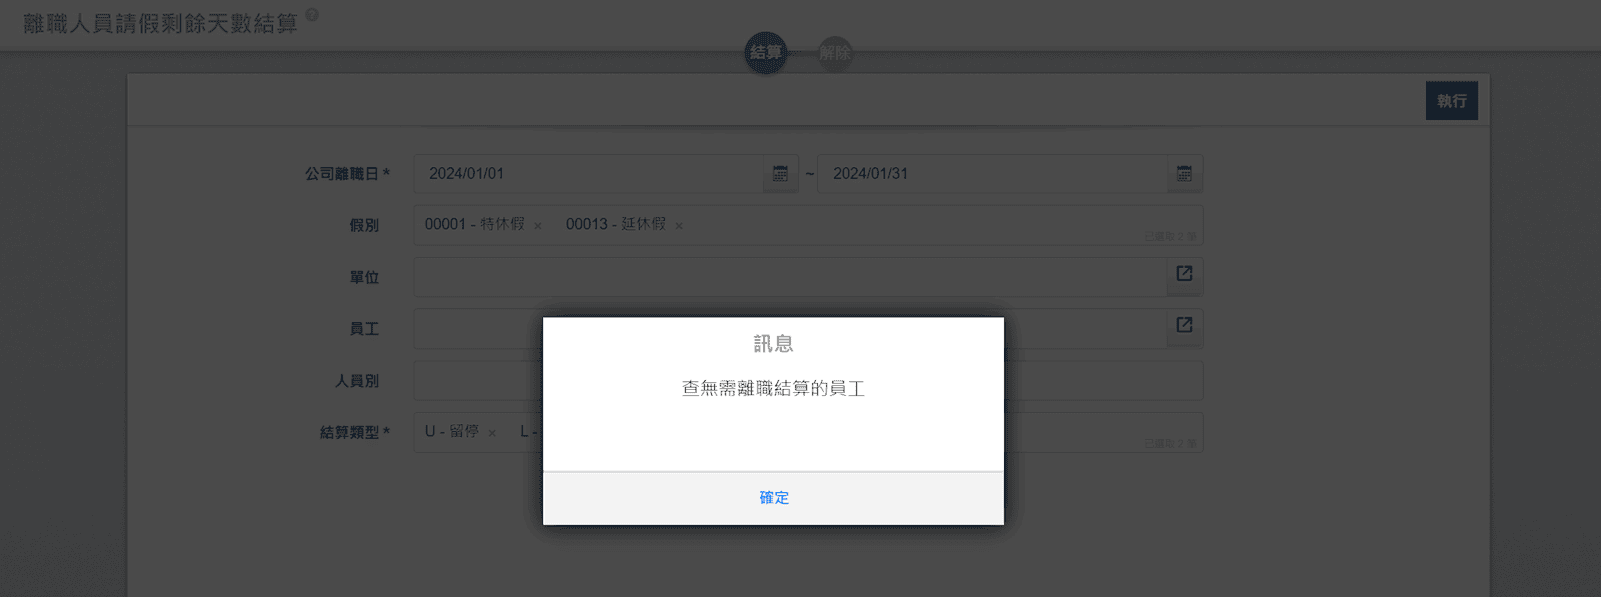The image size is (1601, 597).
Task: Open the 員工 lookup window icon
Action: (1184, 325)
